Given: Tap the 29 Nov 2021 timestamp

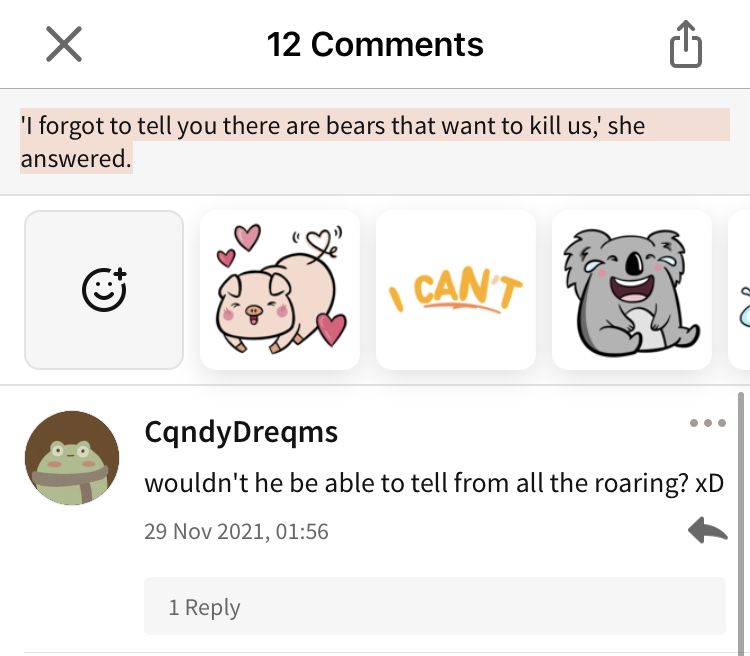Looking at the screenshot, I should pyautogui.click(x=236, y=532).
